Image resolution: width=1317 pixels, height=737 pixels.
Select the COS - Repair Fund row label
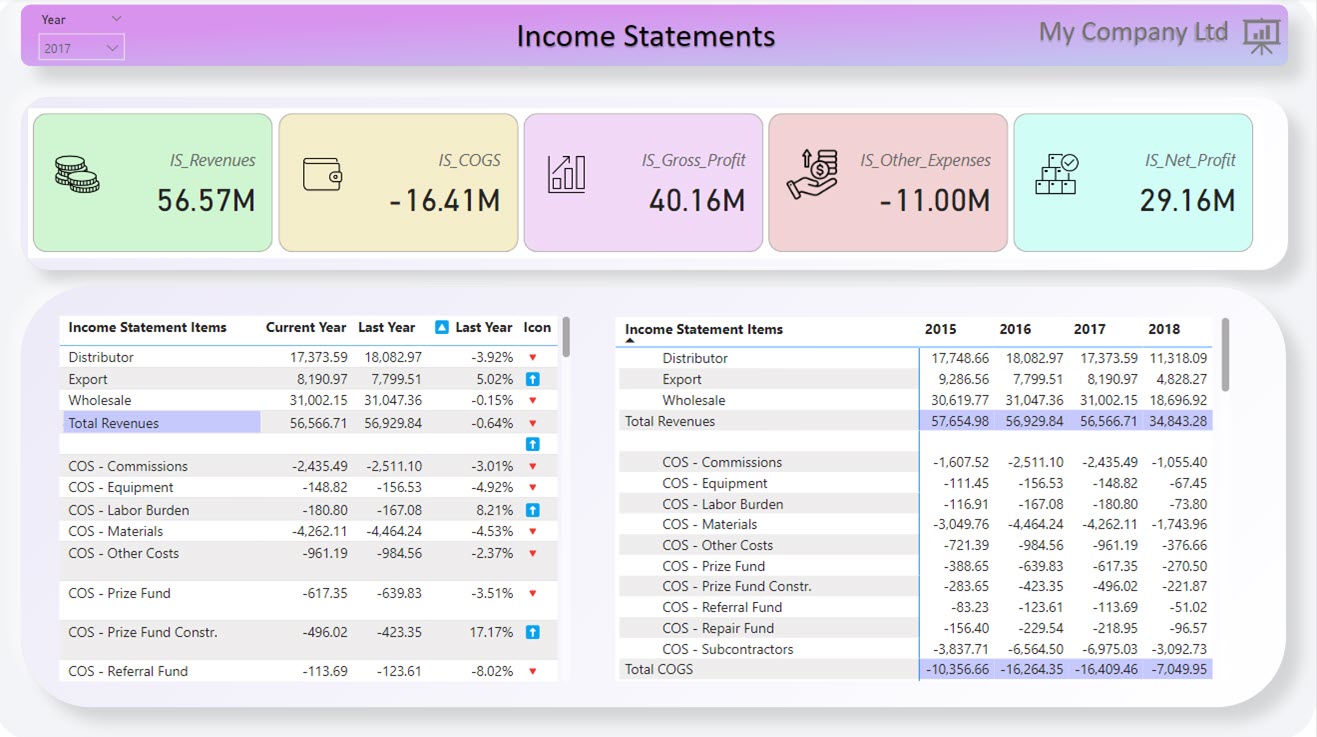718,628
